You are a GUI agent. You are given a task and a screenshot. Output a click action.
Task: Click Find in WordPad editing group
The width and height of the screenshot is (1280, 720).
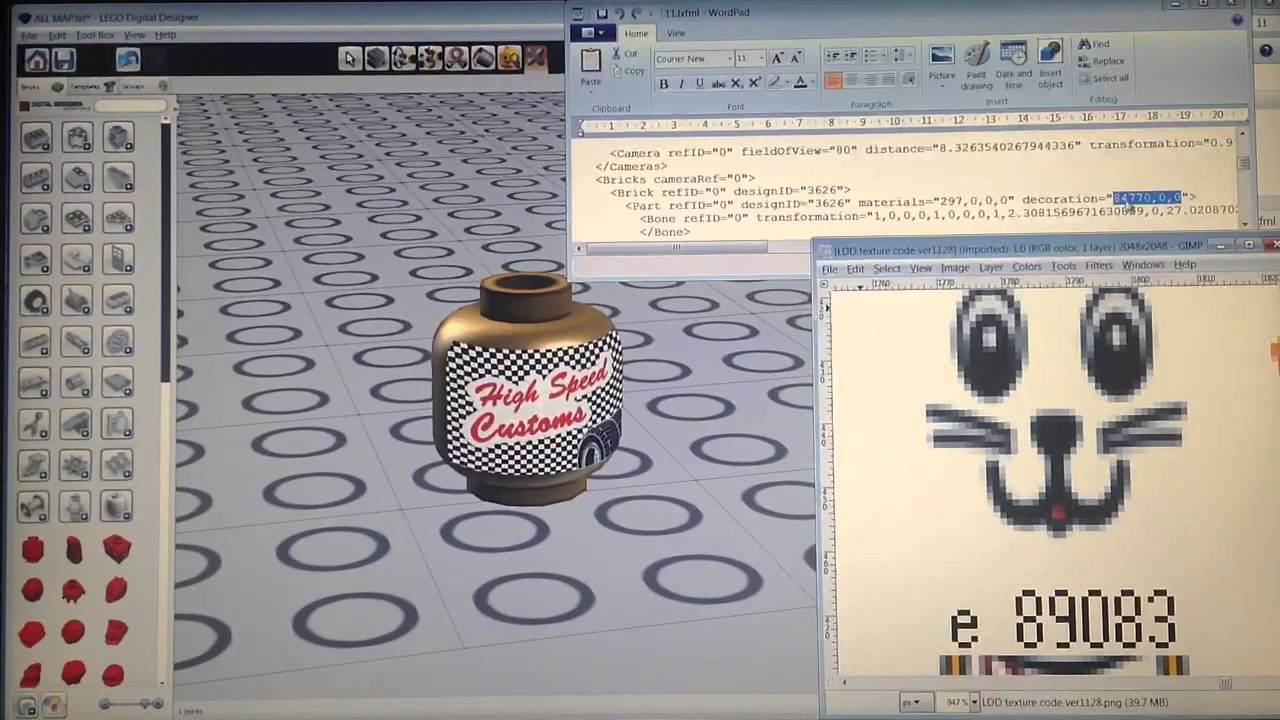click(x=1093, y=44)
